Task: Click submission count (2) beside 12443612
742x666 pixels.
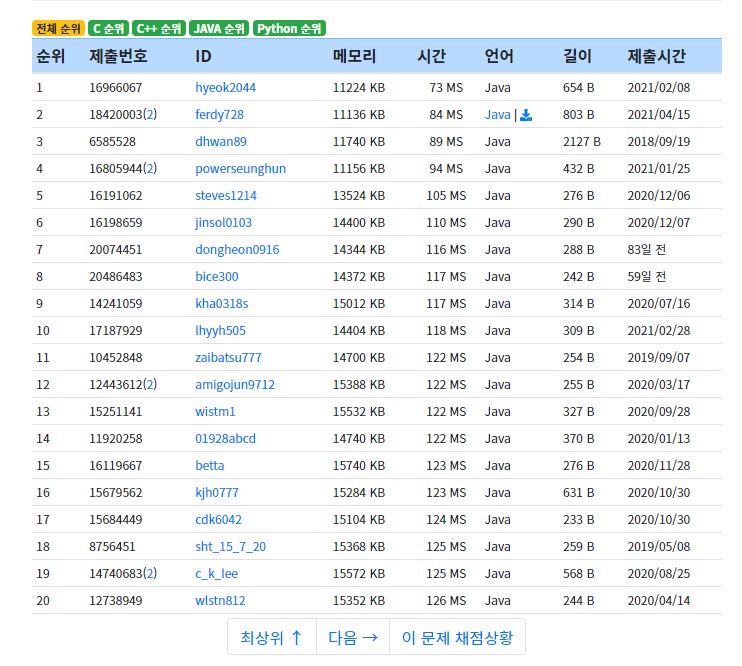Action: pos(150,385)
